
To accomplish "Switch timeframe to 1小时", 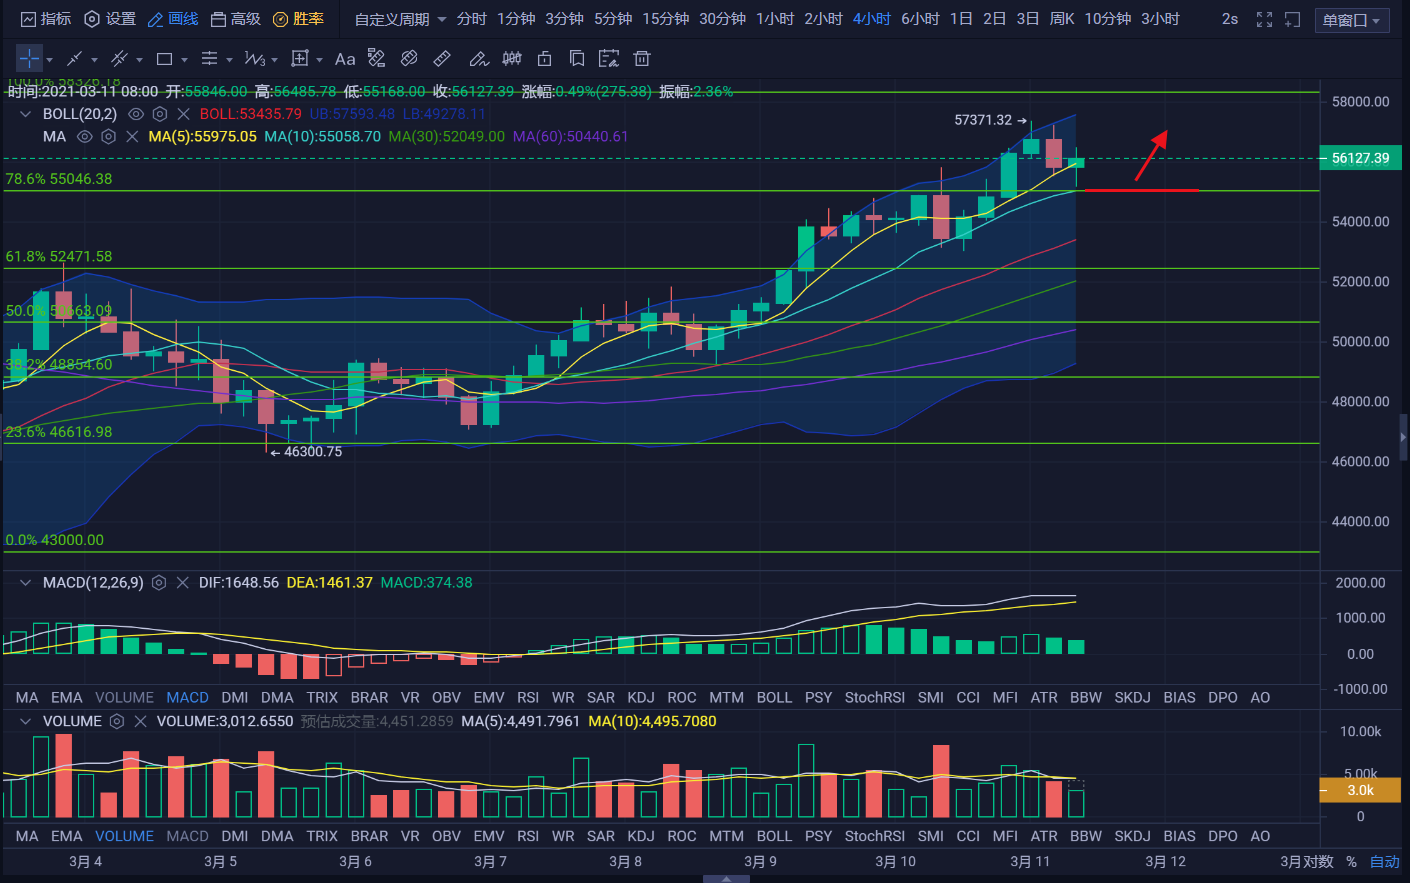I will 774,19.
